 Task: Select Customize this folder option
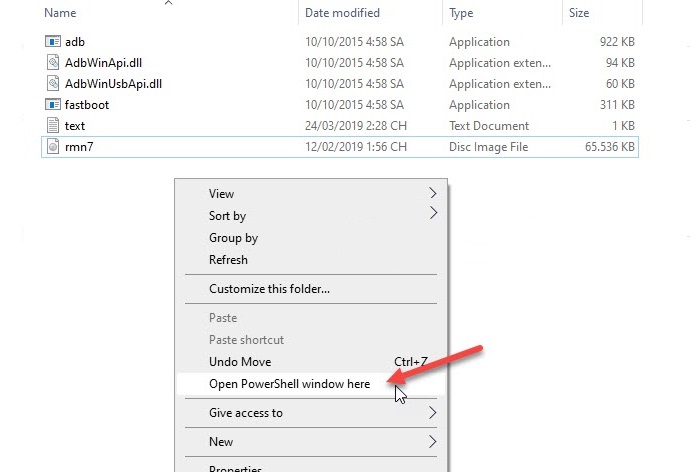click(269, 289)
